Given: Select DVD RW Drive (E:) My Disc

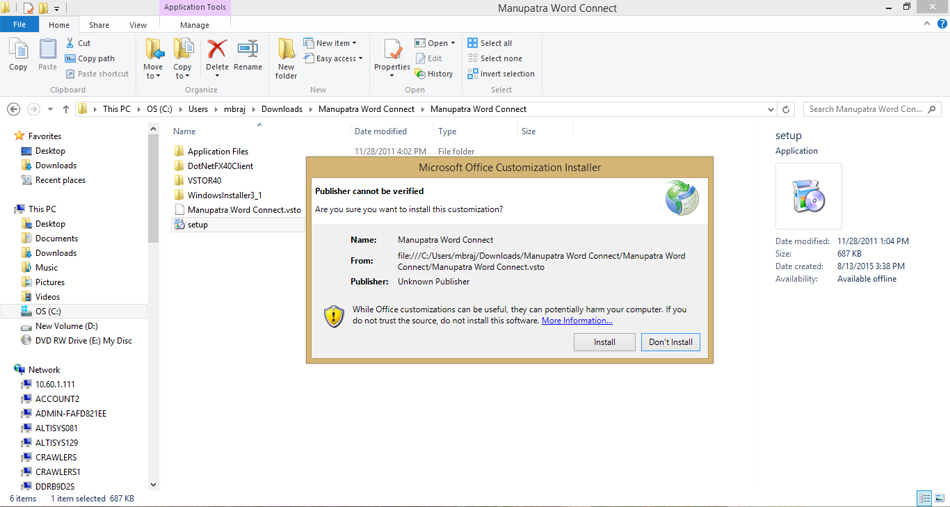Looking at the screenshot, I should click(84, 340).
